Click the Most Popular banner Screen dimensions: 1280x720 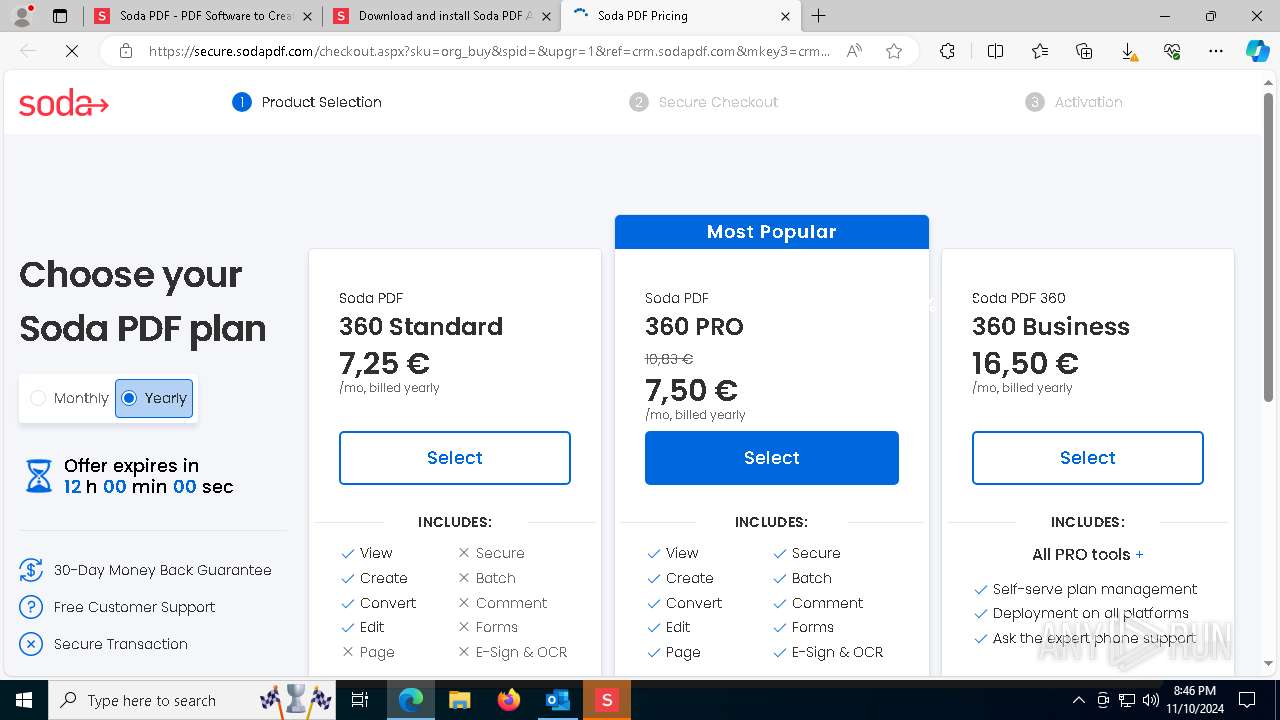tap(772, 232)
